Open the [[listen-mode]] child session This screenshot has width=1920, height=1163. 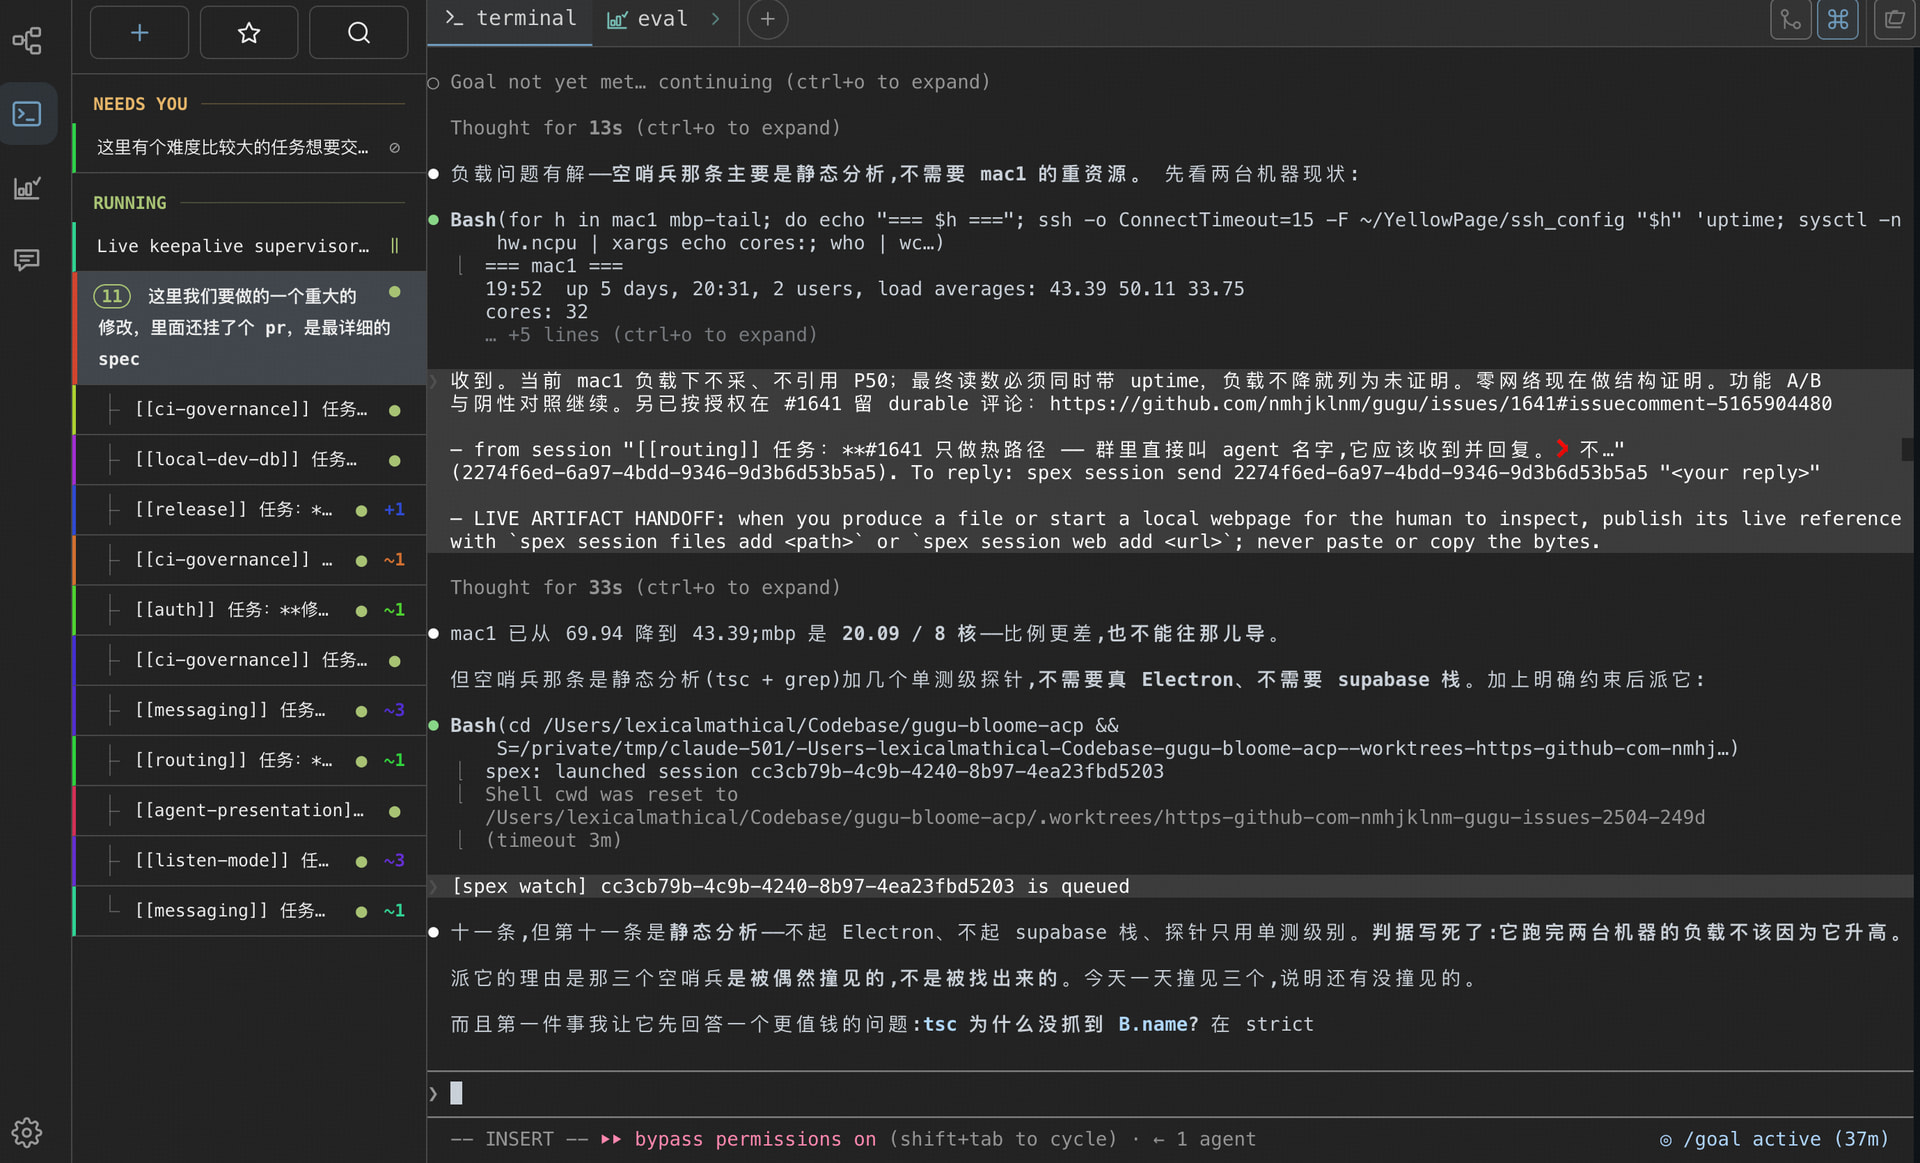tap(250, 861)
